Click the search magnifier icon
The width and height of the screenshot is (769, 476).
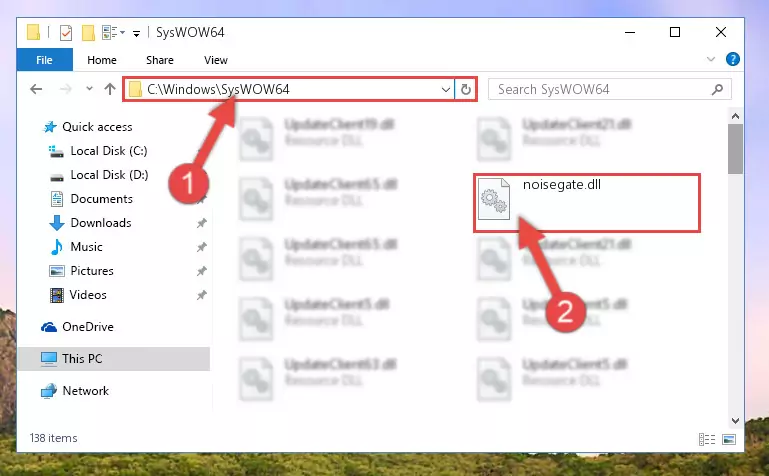coord(718,89)
